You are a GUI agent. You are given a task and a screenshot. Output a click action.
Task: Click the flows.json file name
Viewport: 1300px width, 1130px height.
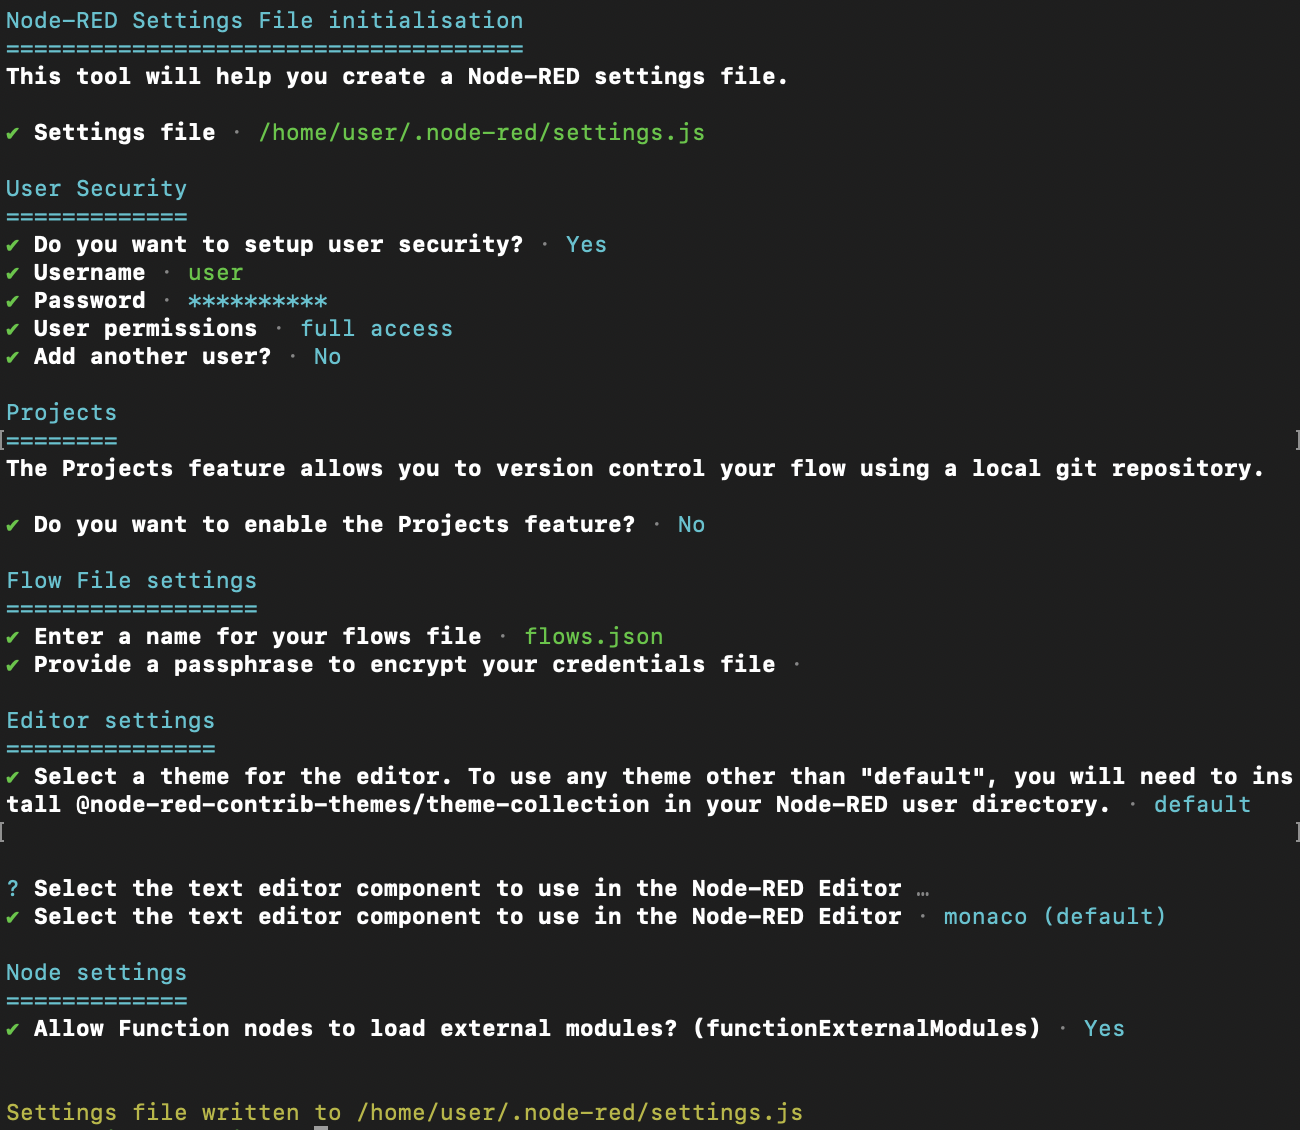click(x=594, y=637)
